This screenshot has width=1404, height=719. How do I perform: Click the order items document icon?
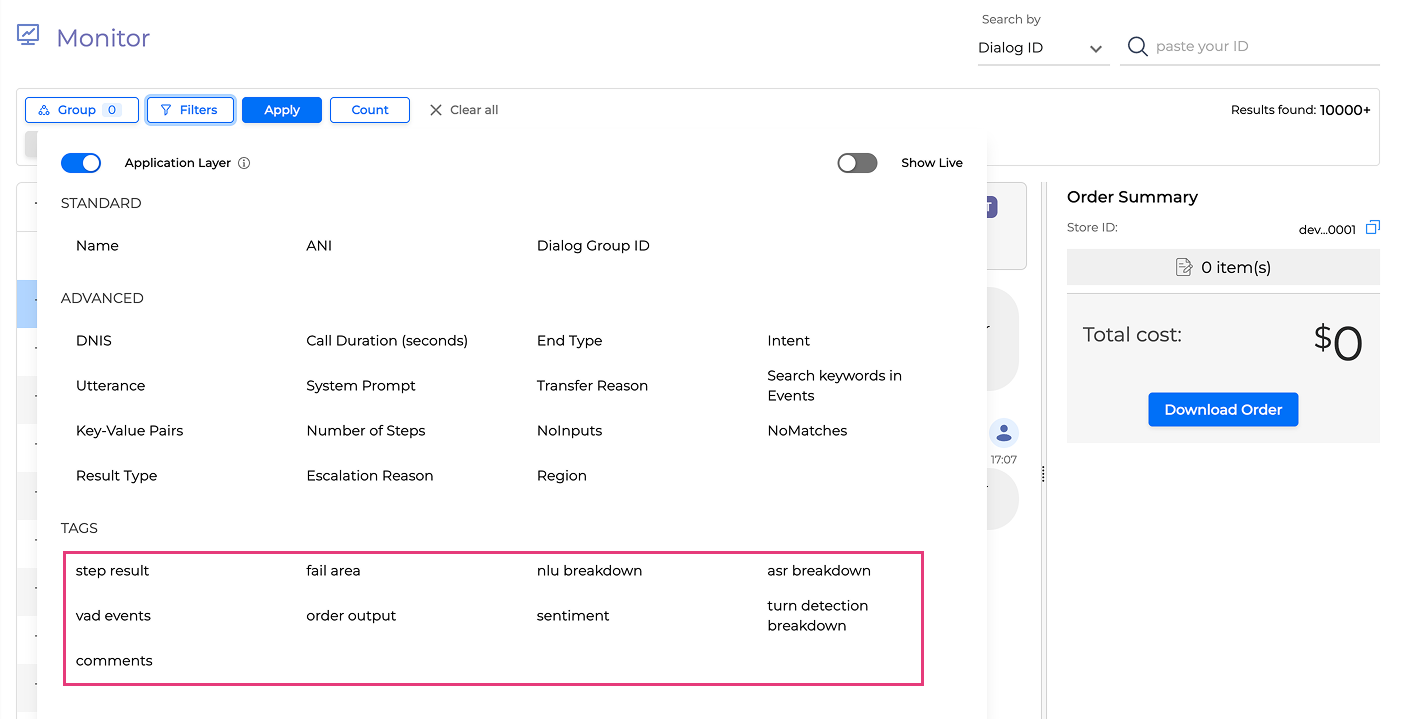(1184, 267)
